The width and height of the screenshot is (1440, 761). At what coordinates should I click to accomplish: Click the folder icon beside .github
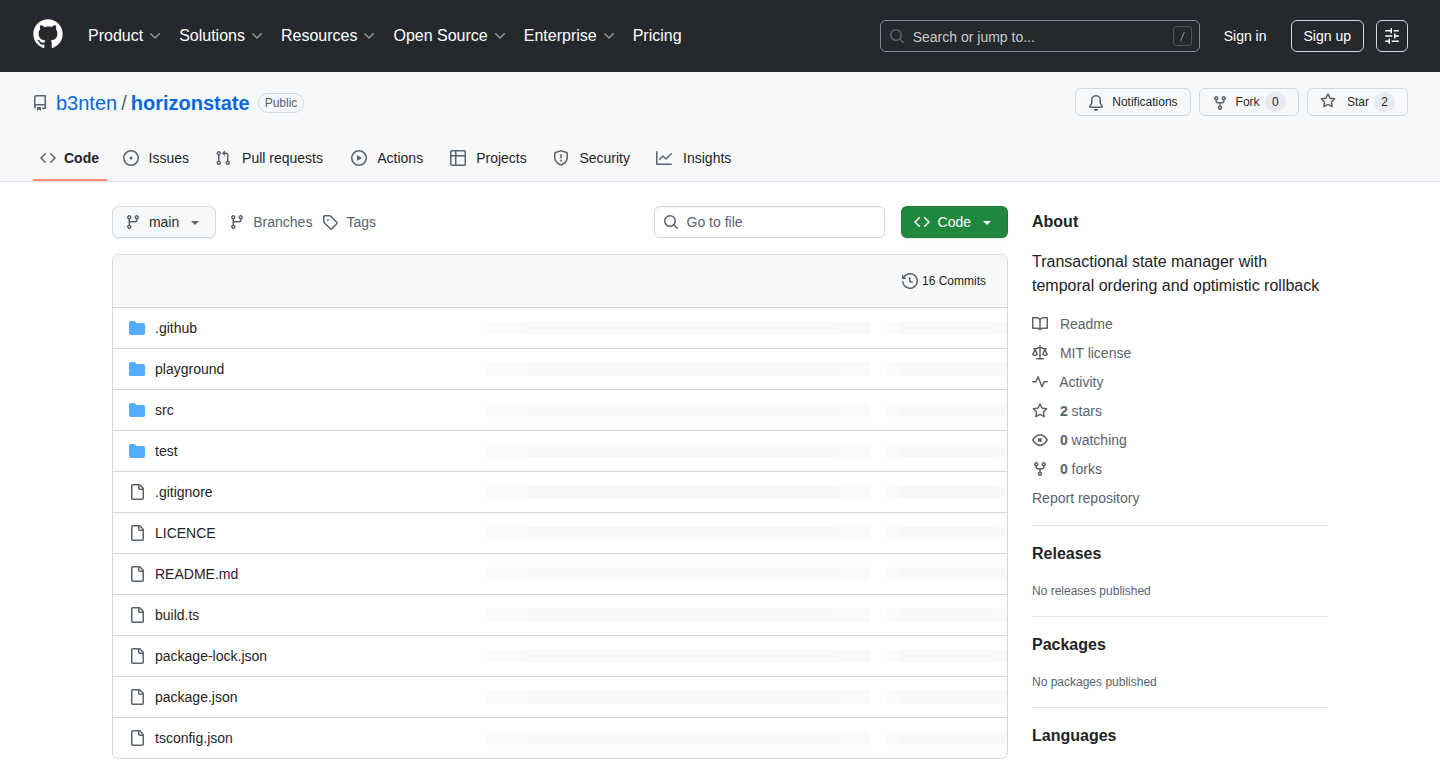(x=137, y=328)
